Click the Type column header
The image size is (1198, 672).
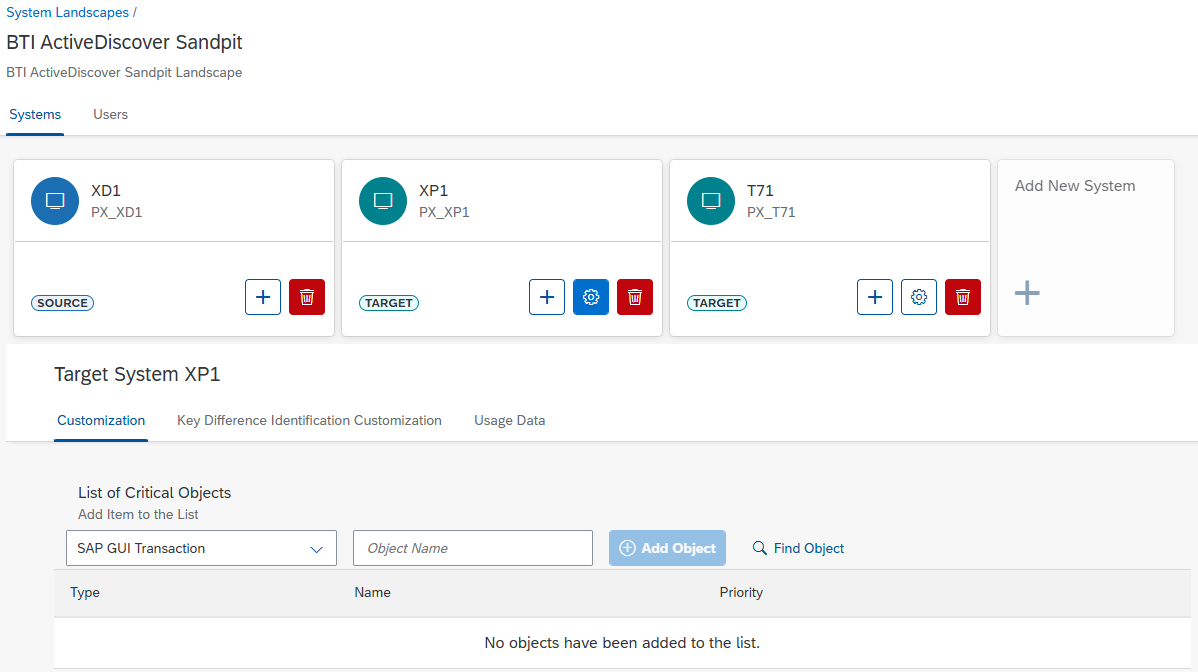coord(85,593)
